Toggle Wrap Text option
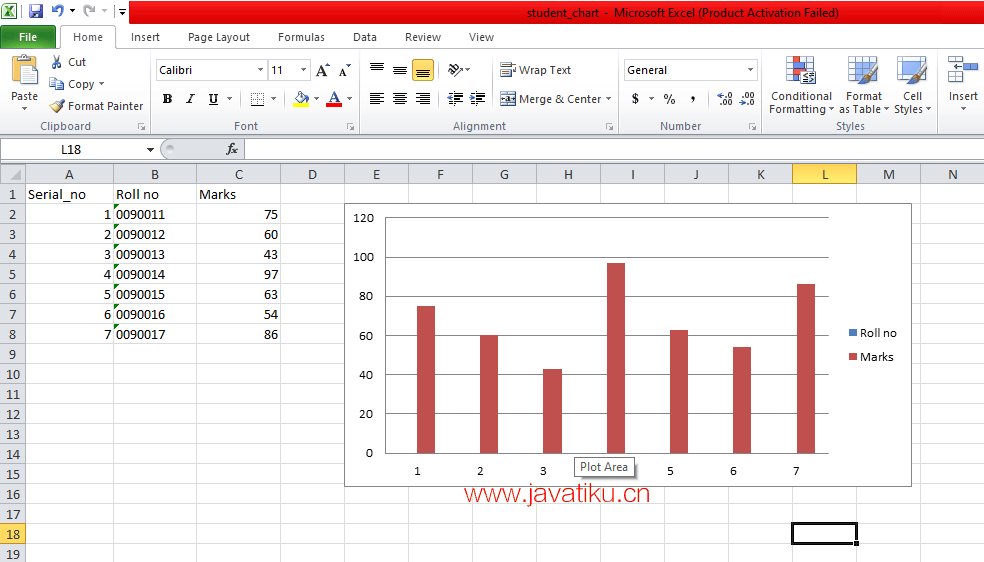Screen dimensions: 984x562 [x=536, y=70]
